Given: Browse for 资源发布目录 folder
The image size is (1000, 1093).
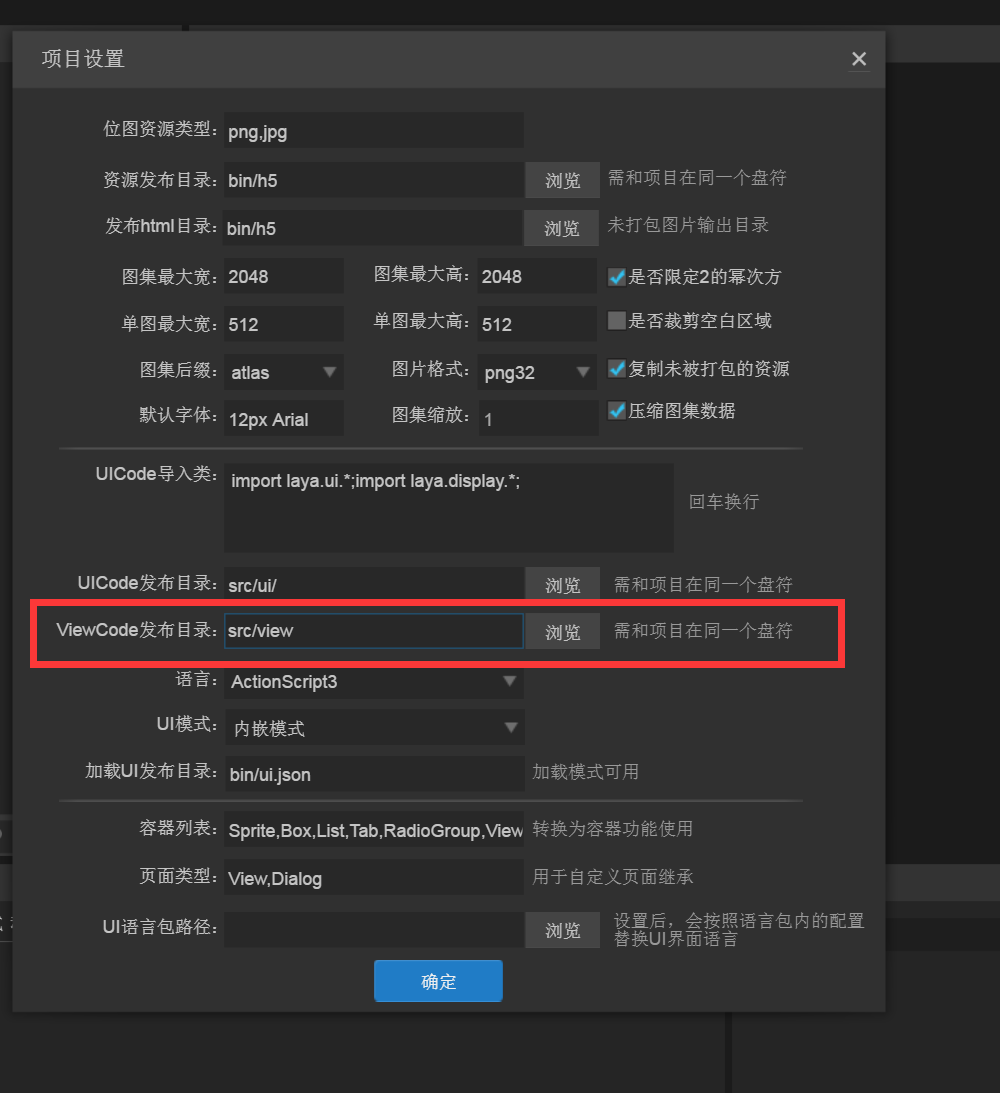Looking at the screenshot, I should (562, 180).
